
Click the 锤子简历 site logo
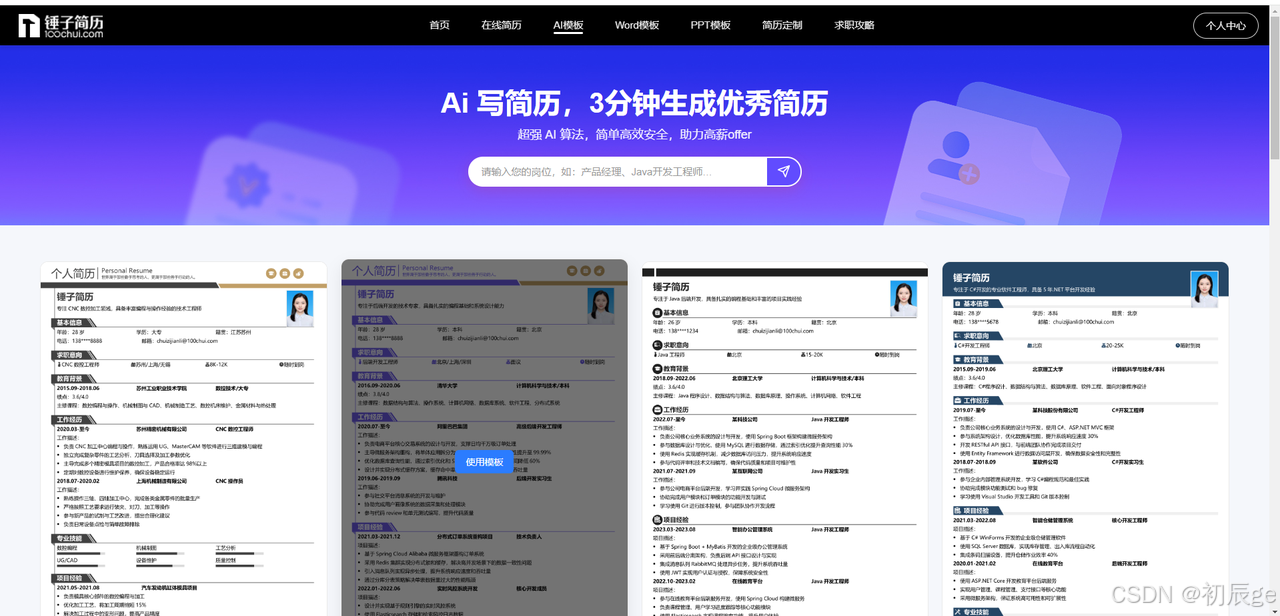(60, 26)
